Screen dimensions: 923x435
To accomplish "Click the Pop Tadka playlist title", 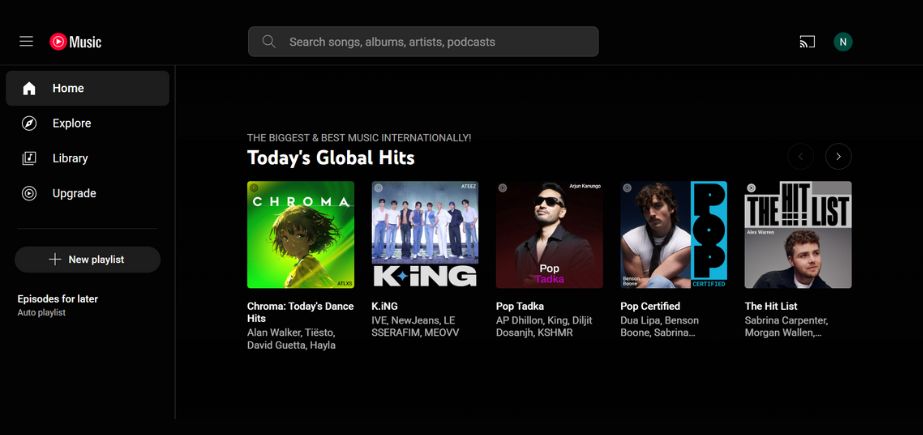I will click(x=520, y=306).
